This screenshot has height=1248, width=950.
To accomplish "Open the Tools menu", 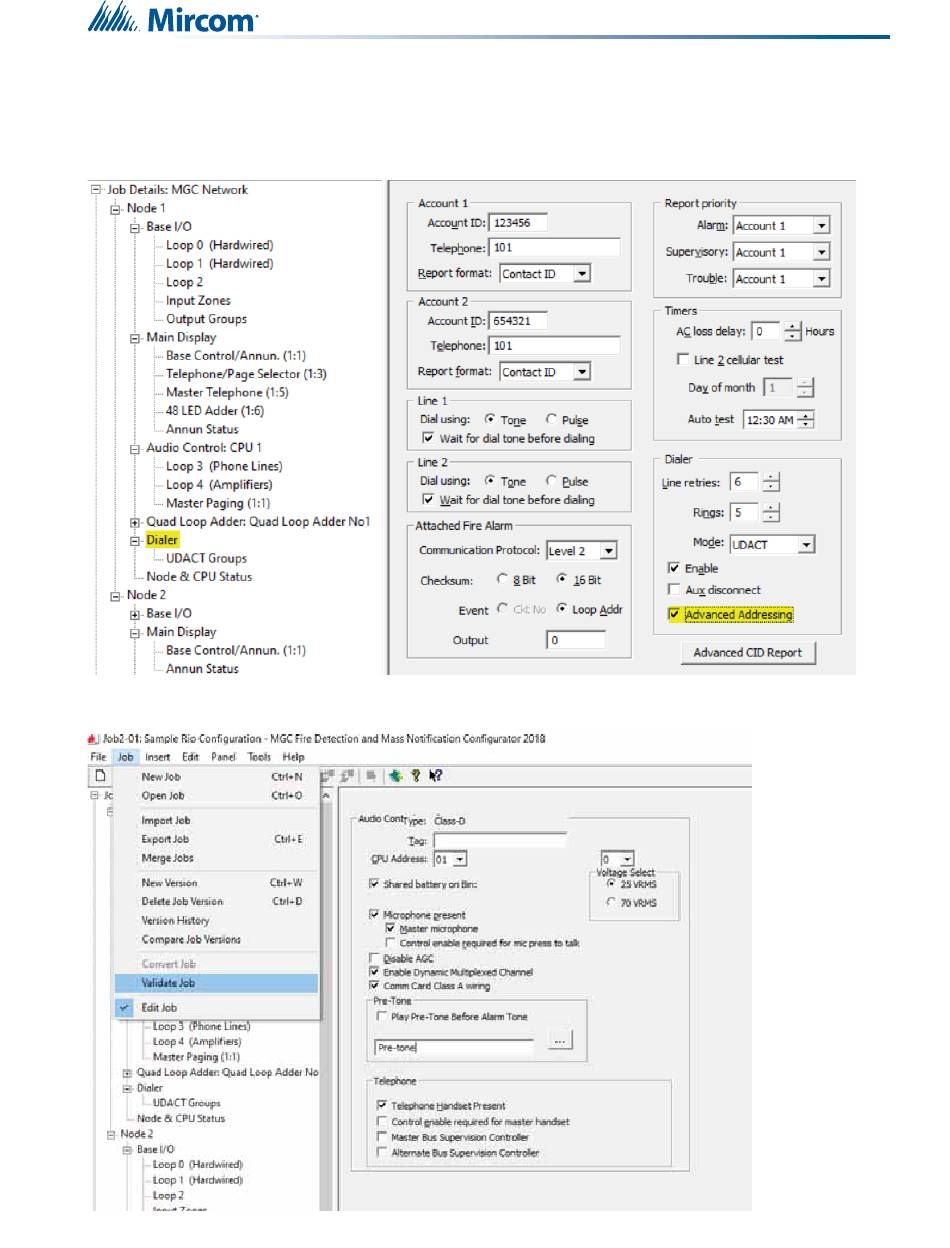I will tap(259, 757).
